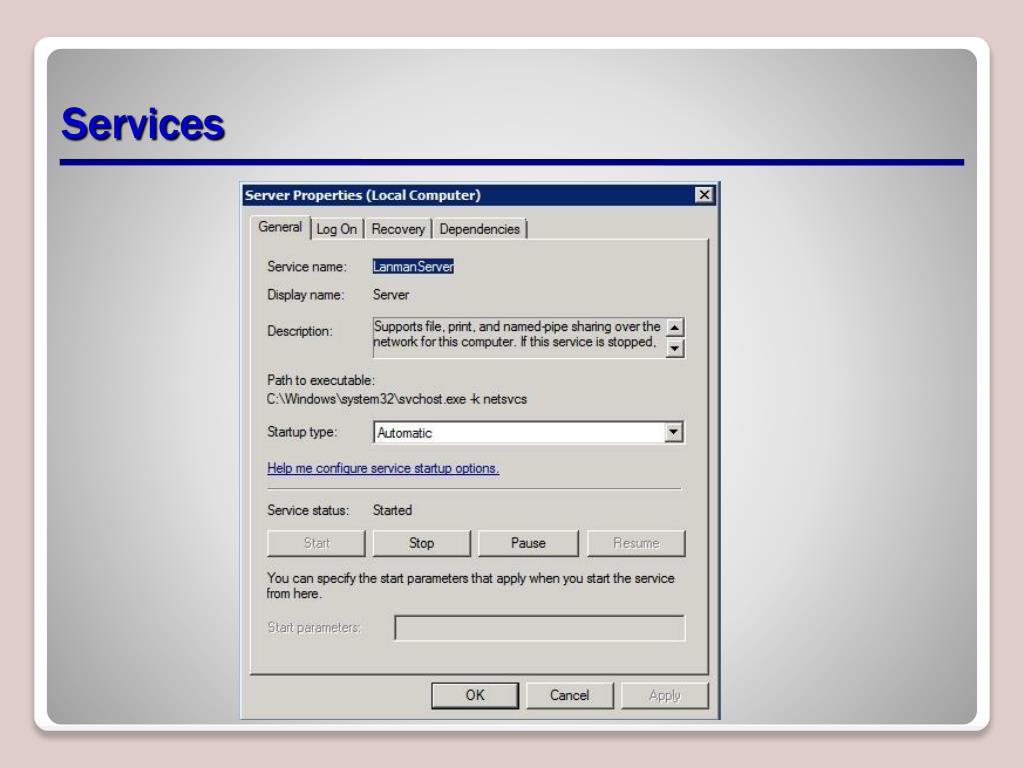Open the Log On tab
This screenshot has height=768, width=1024.
click(x=336, y=229)
